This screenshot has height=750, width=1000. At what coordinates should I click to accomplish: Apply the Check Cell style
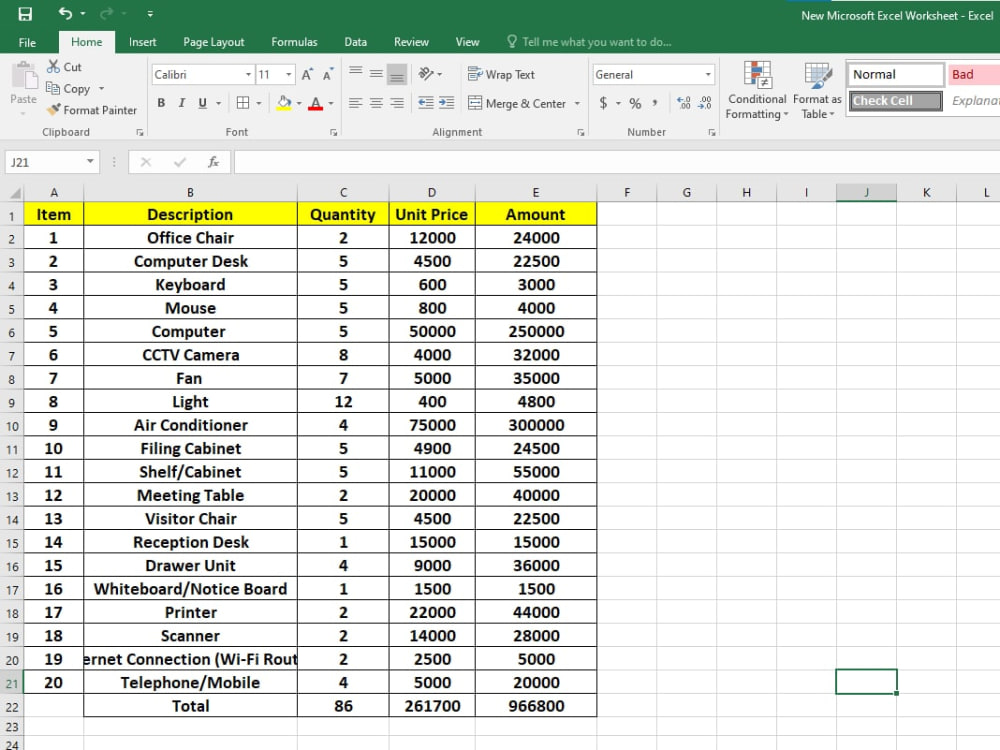(x=895, y=101)
